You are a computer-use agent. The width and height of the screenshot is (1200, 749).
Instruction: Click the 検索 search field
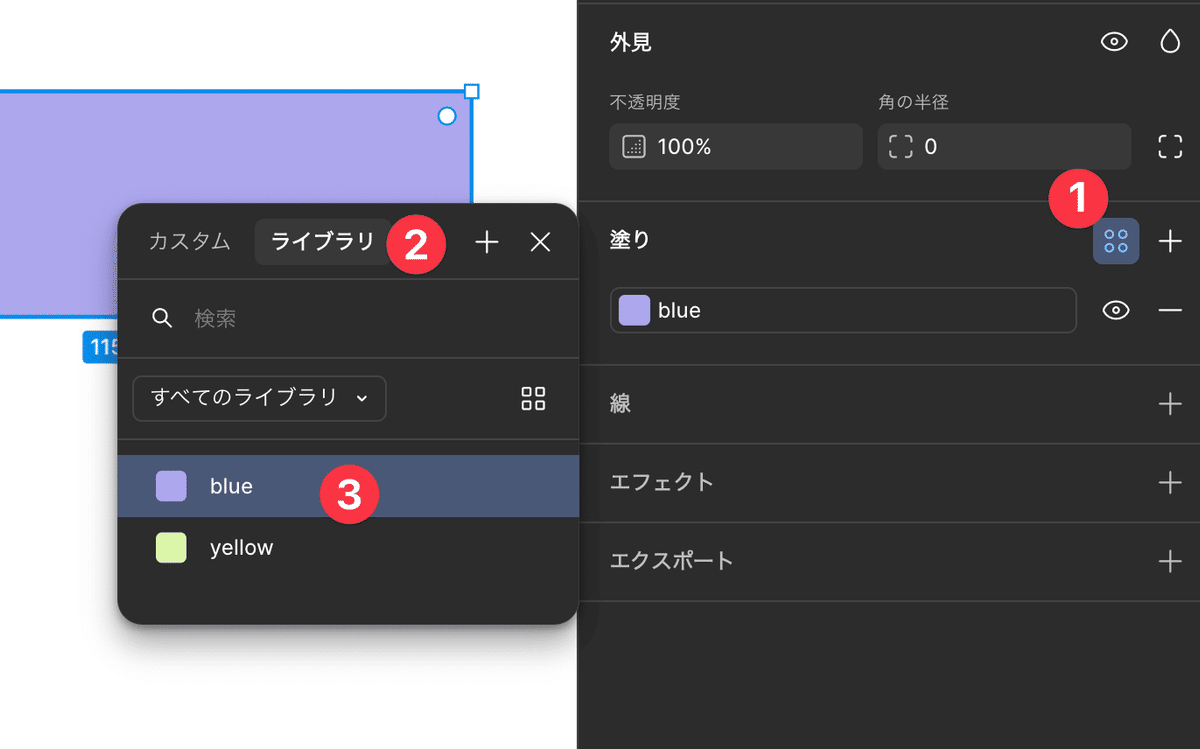point(350,318)
